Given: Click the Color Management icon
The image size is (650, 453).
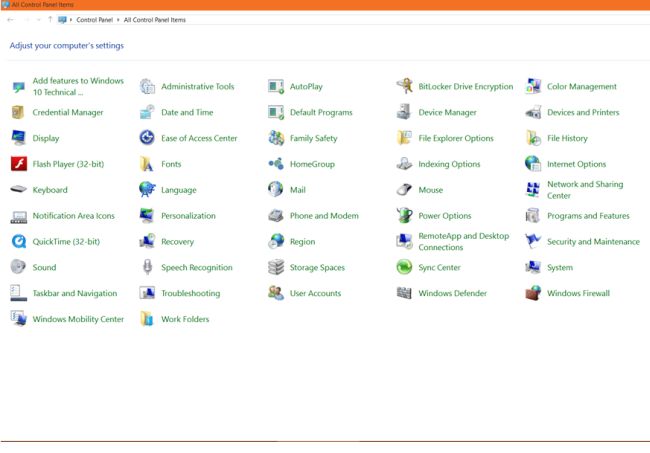Looking at the screenshot, I should [x=533, y=86].
